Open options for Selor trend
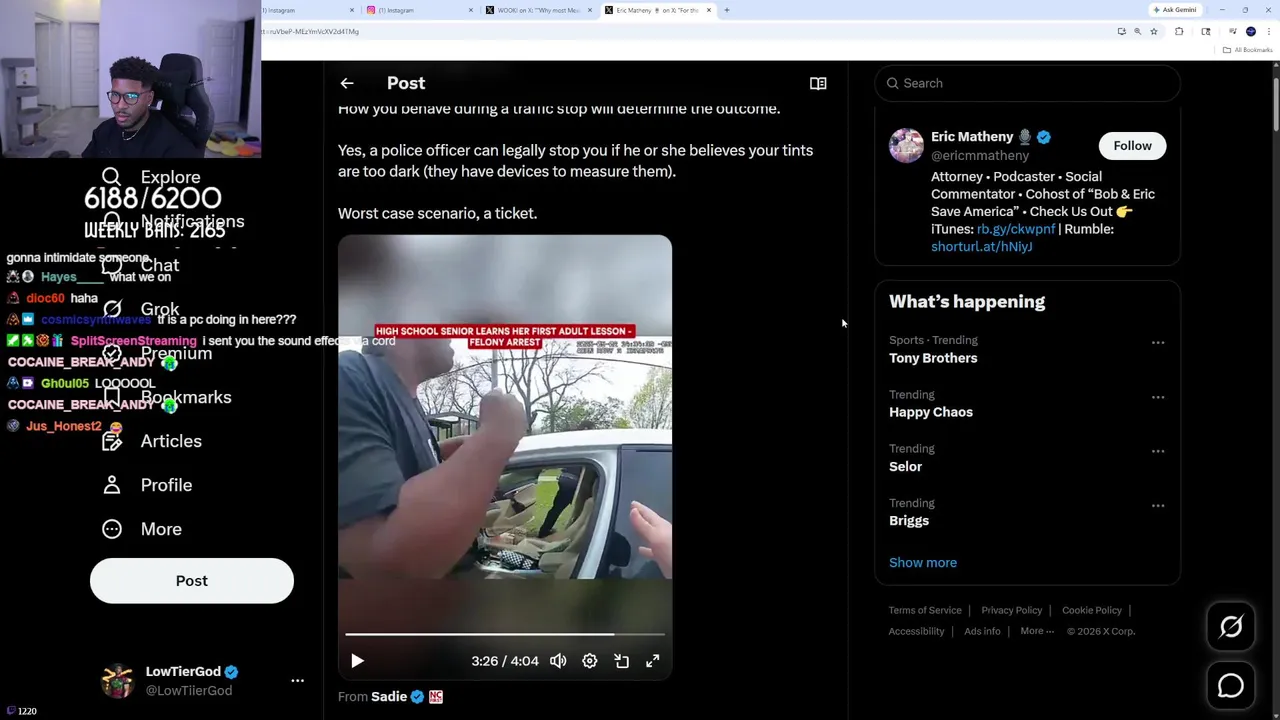This screenshot has width=1280, height=720. tap(1158, 451)
